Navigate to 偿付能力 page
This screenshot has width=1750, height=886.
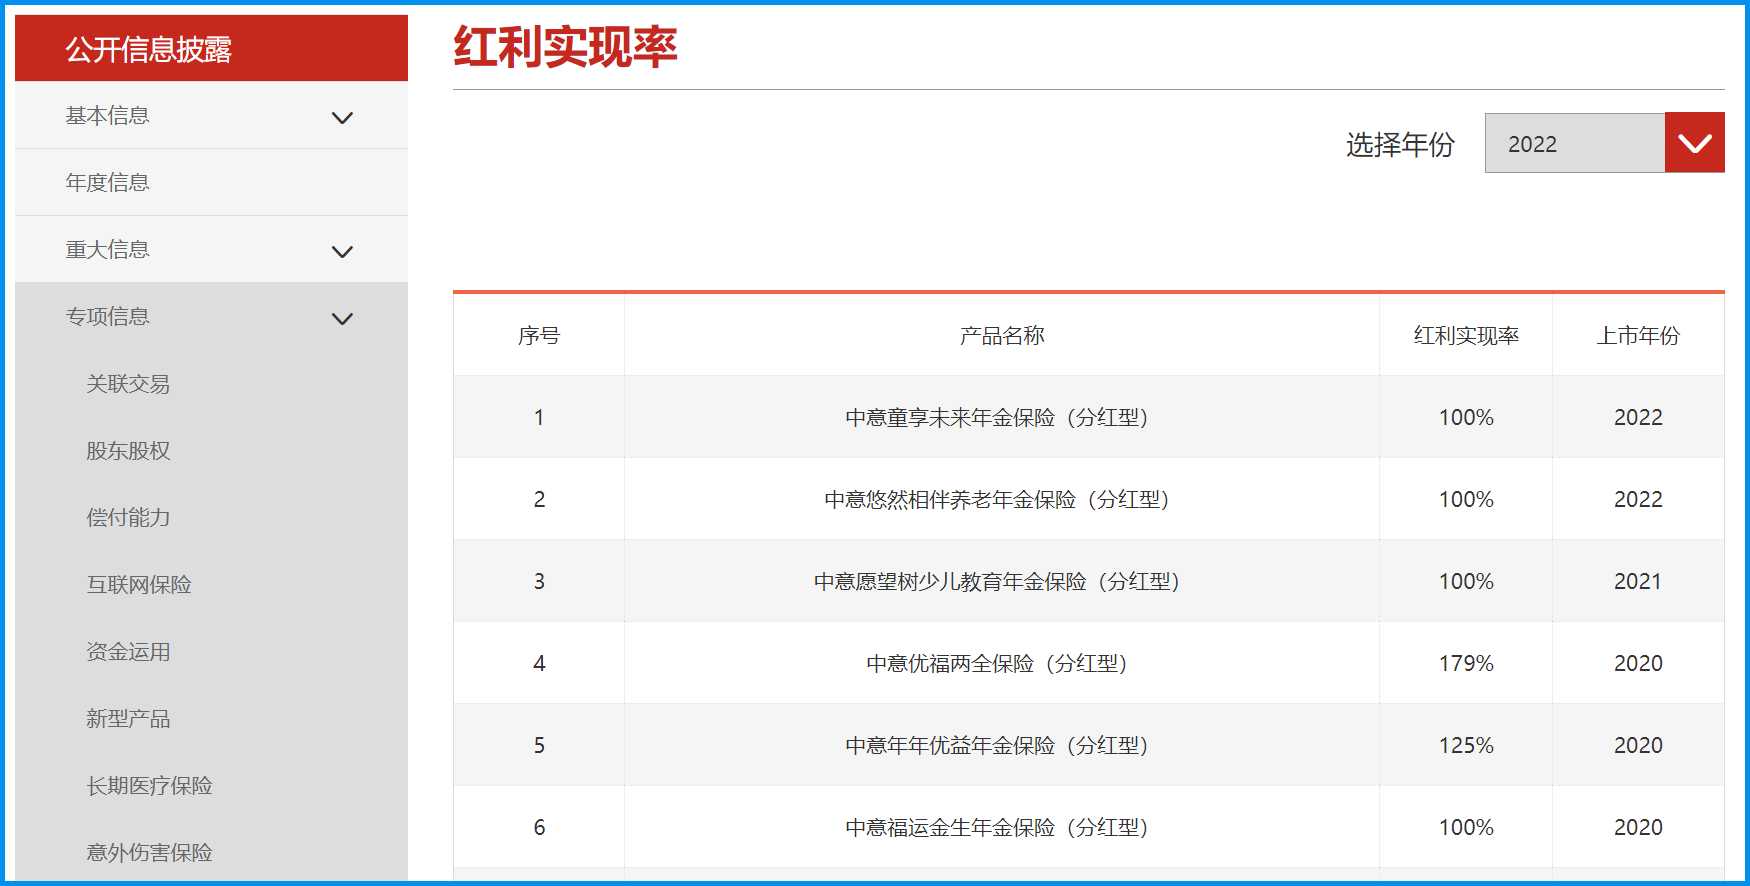click(128, 518)
